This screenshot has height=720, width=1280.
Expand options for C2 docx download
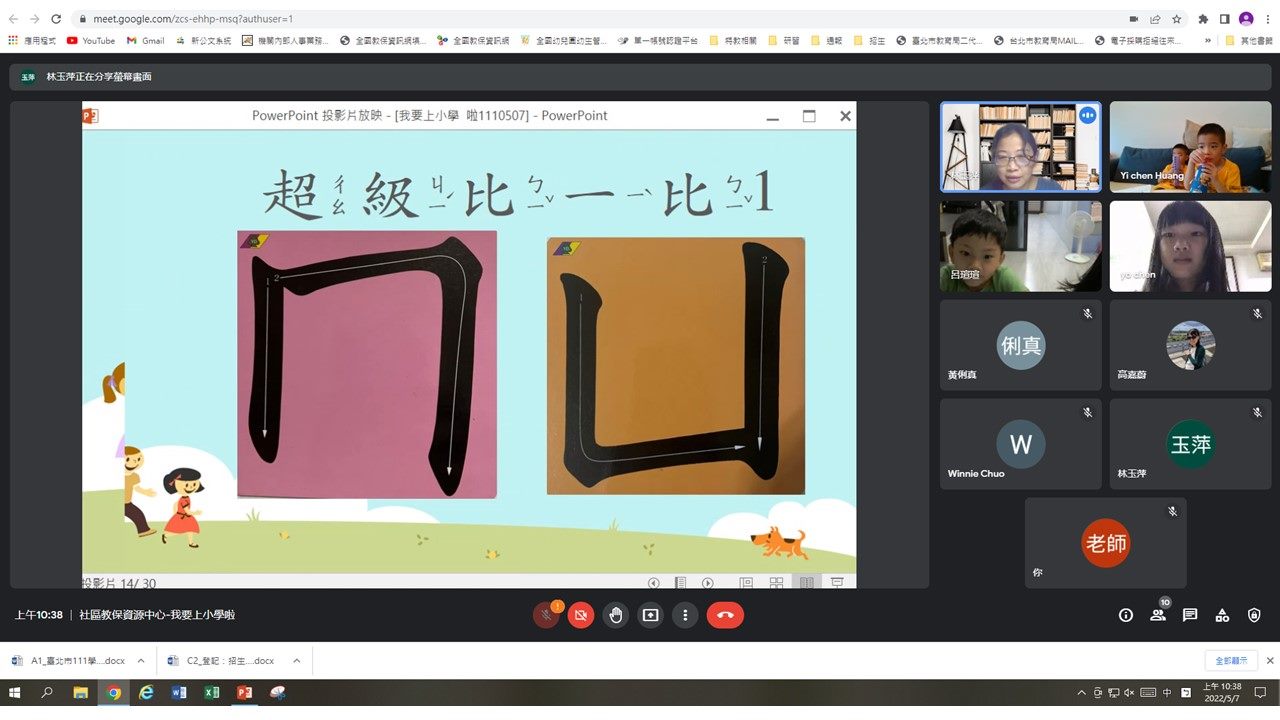pos(297,661)
